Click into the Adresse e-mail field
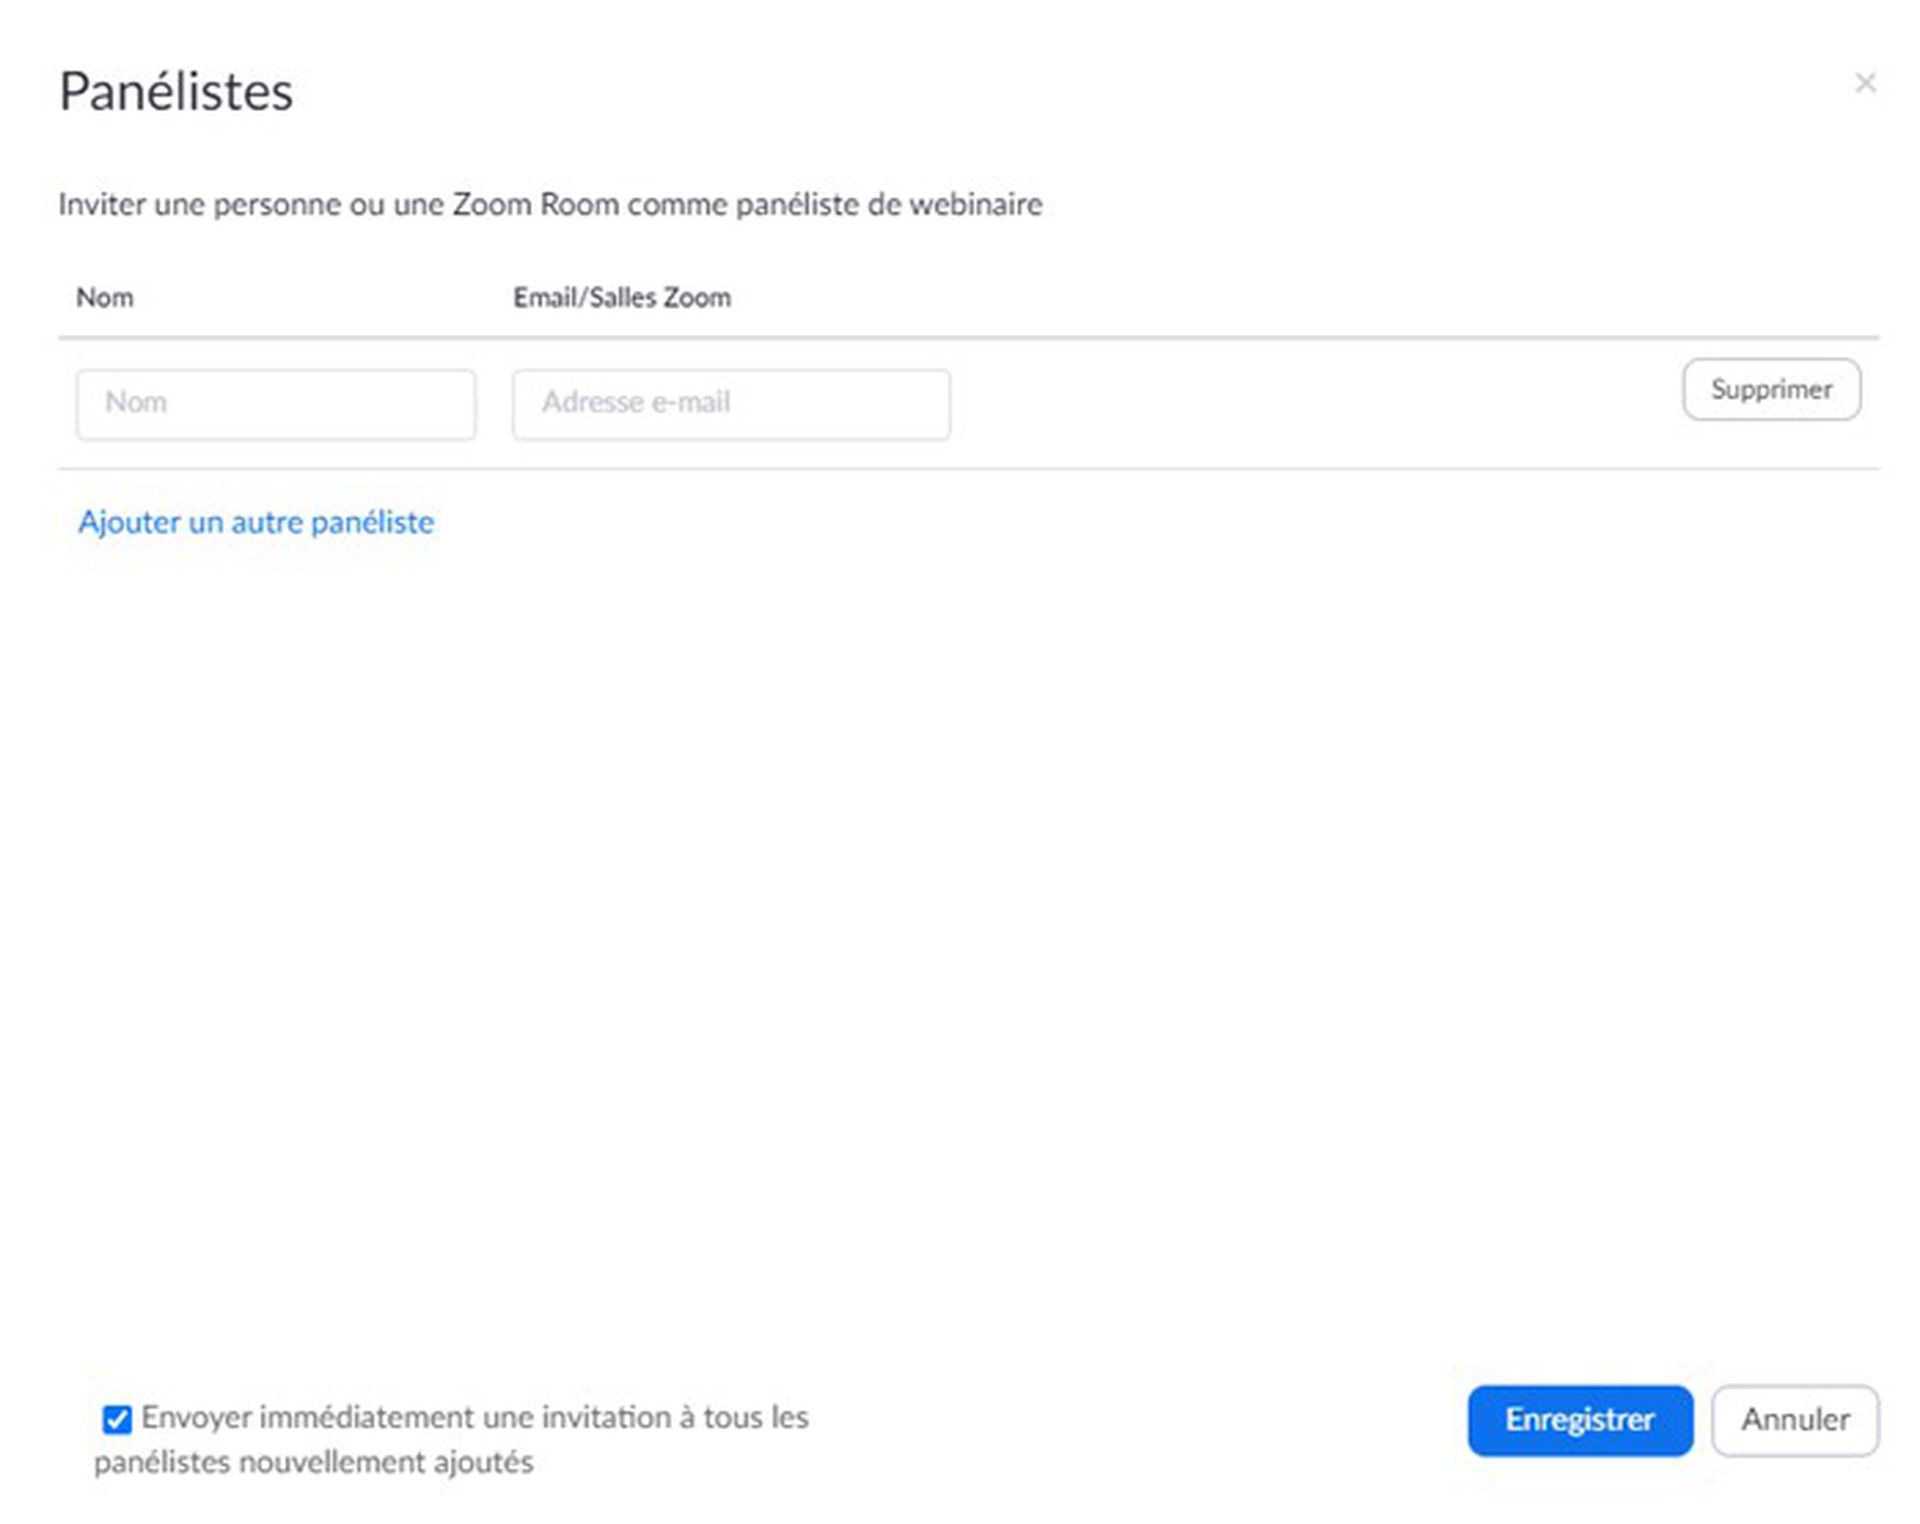The width and height of the screenshot is (1920, 1524). point(731,404)
